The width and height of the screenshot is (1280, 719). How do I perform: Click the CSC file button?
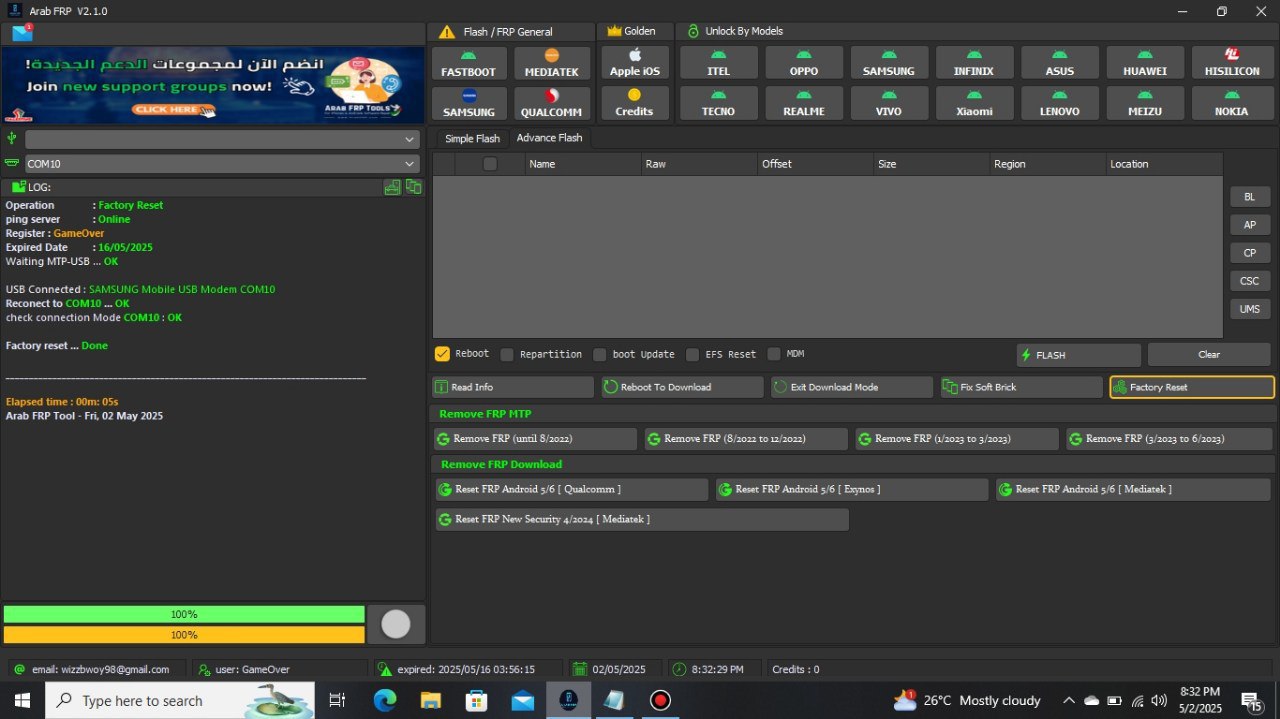tap(1250, 280)
